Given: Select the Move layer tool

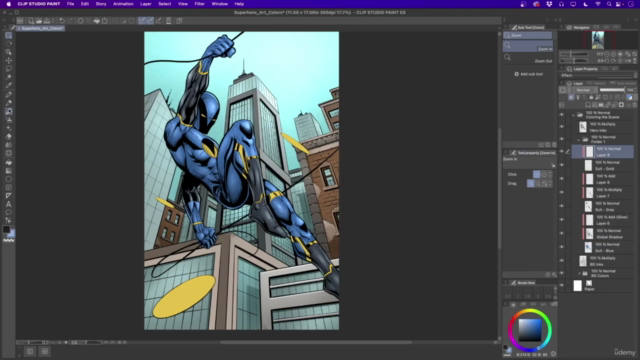Looking at the screenshot, I should (x=9, y=60).
